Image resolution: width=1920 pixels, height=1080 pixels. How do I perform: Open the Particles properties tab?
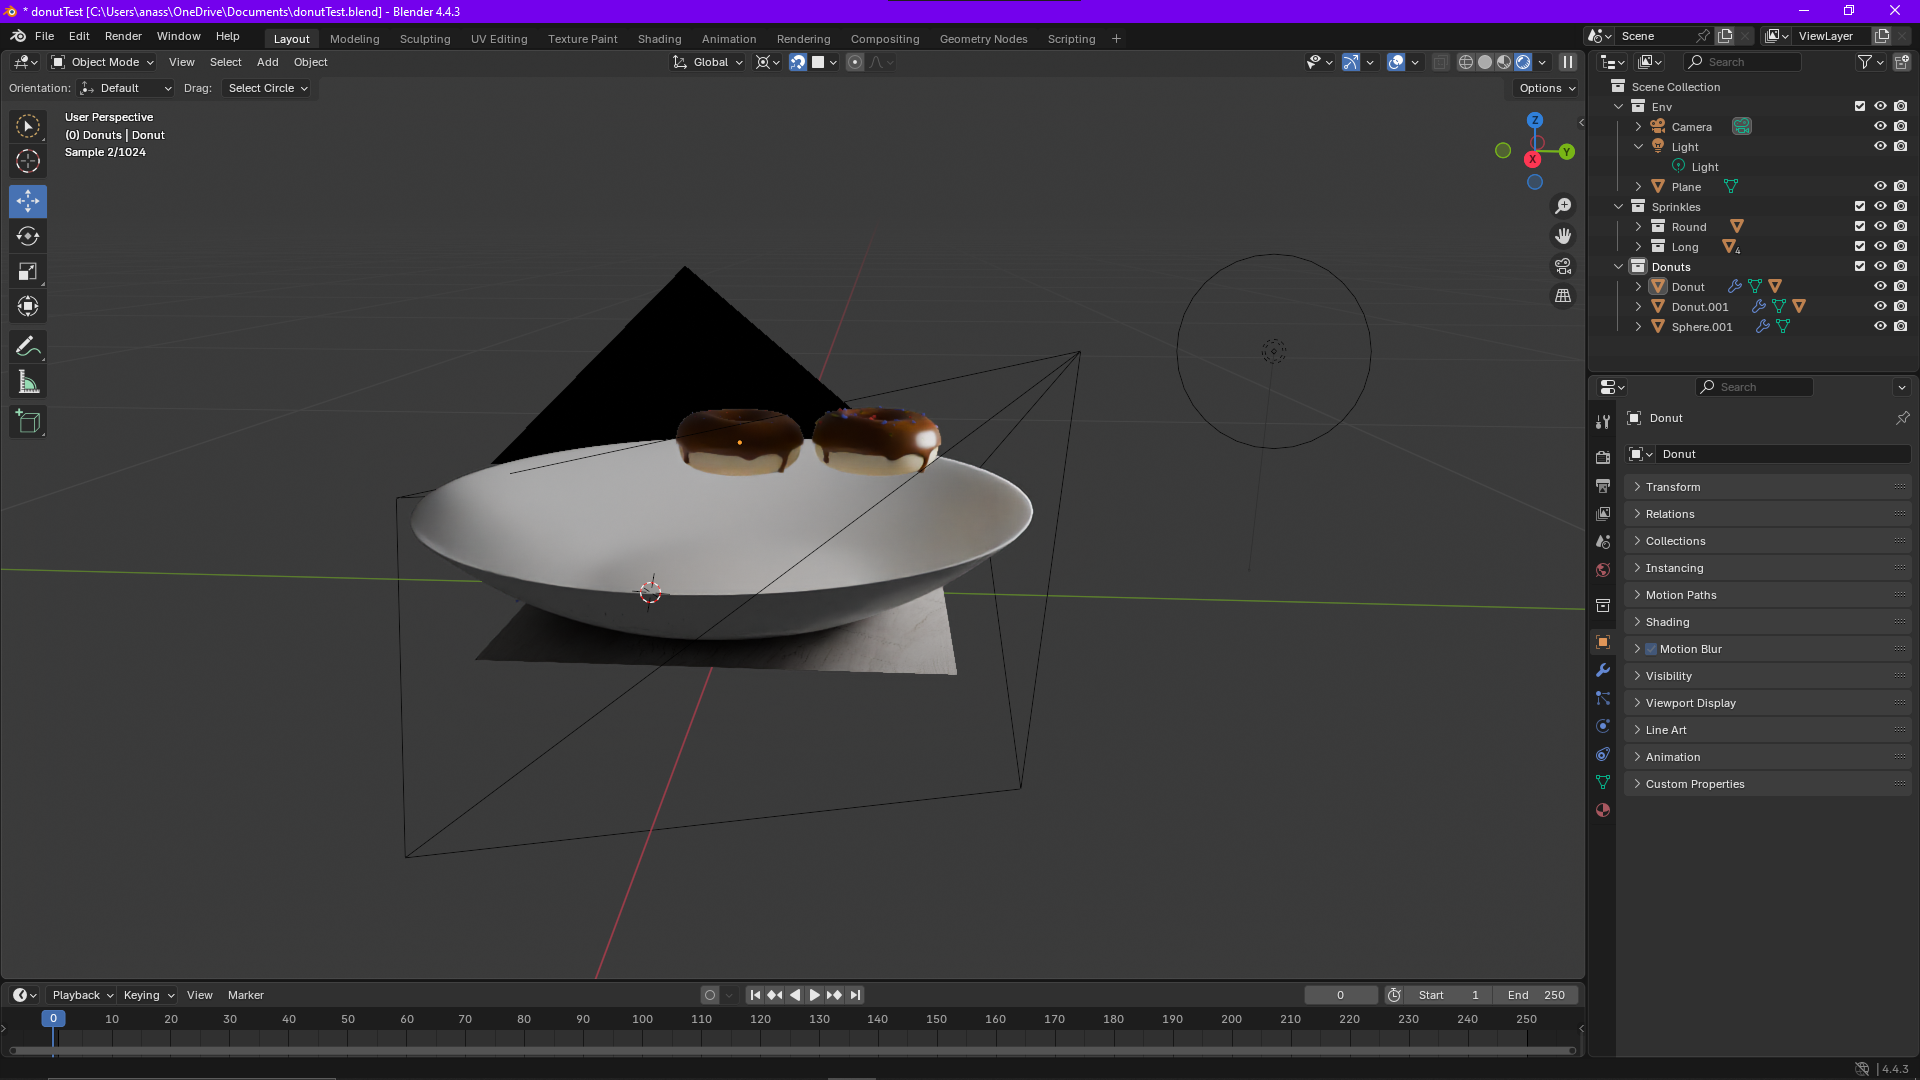pyautogui.click(x=1603, y=698)
